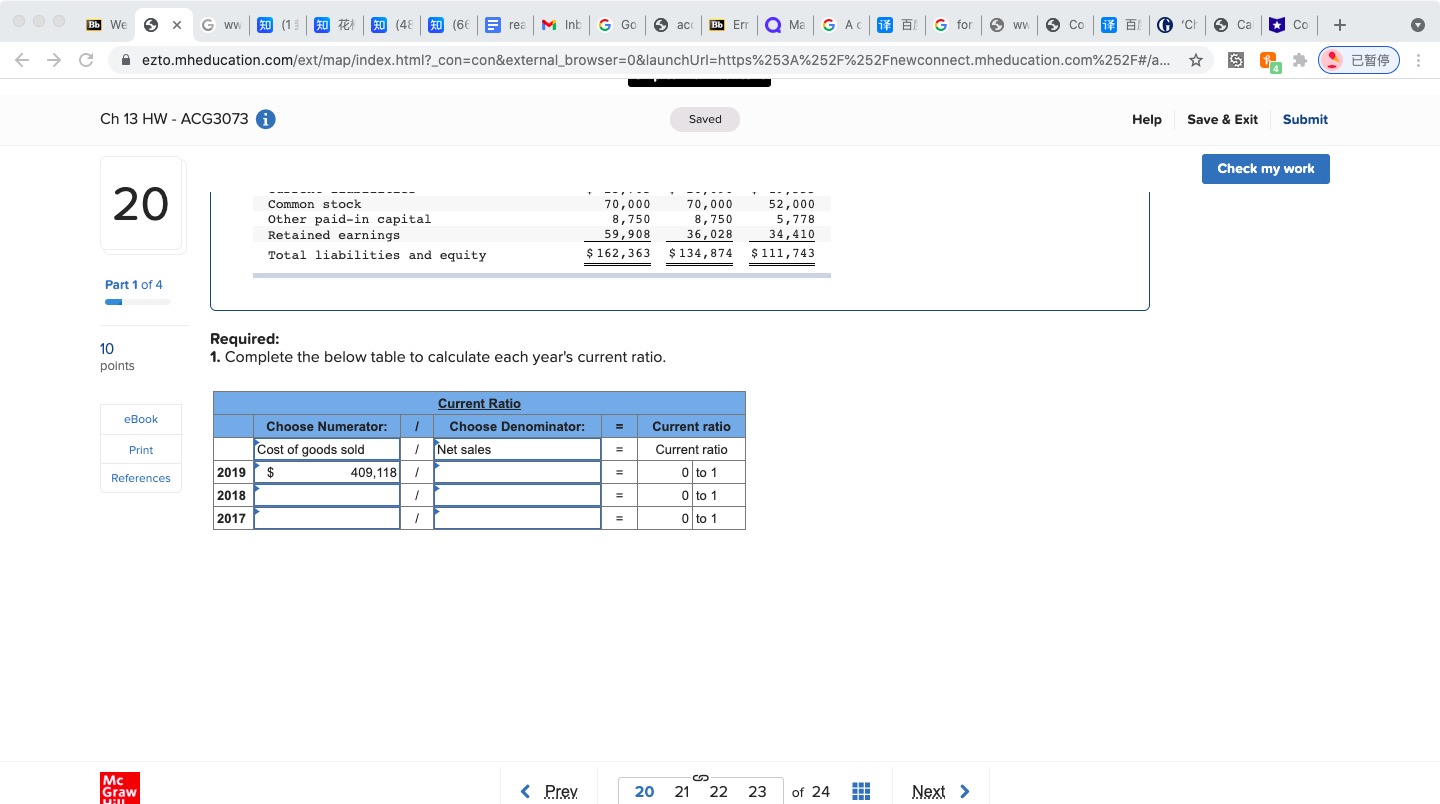Switch to the 'for' Google tab
The image size is (1440, 804).
tap(951, 25)
